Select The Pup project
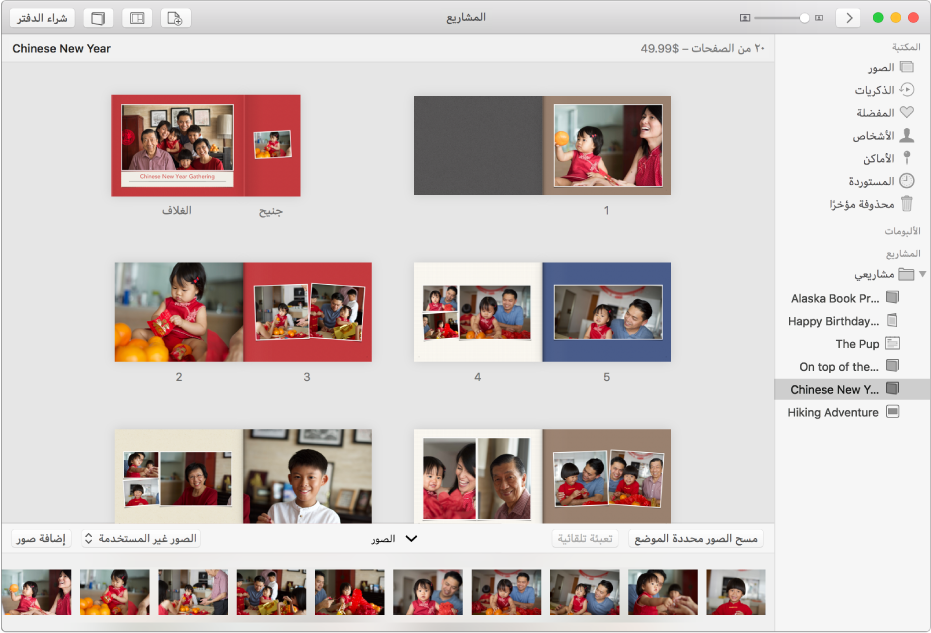This screenshot has height=633, width=931. 867,343
